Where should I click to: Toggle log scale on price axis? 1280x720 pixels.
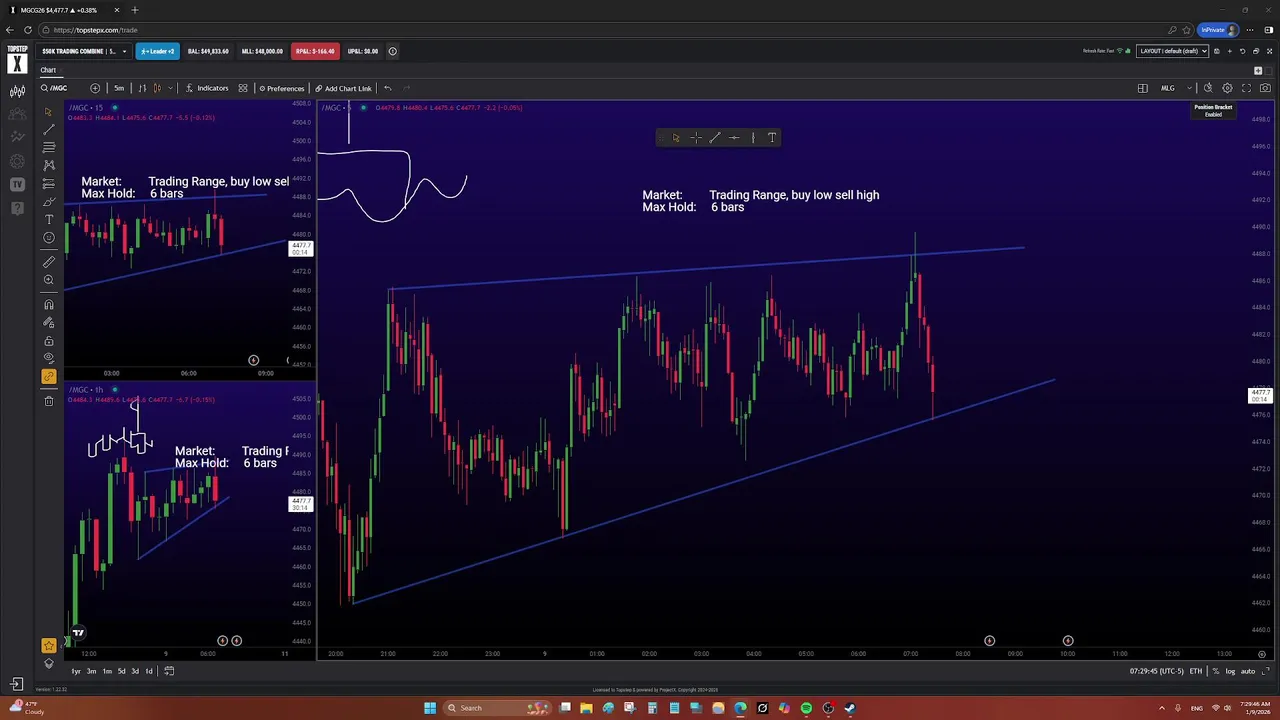tap(1230, 671)
